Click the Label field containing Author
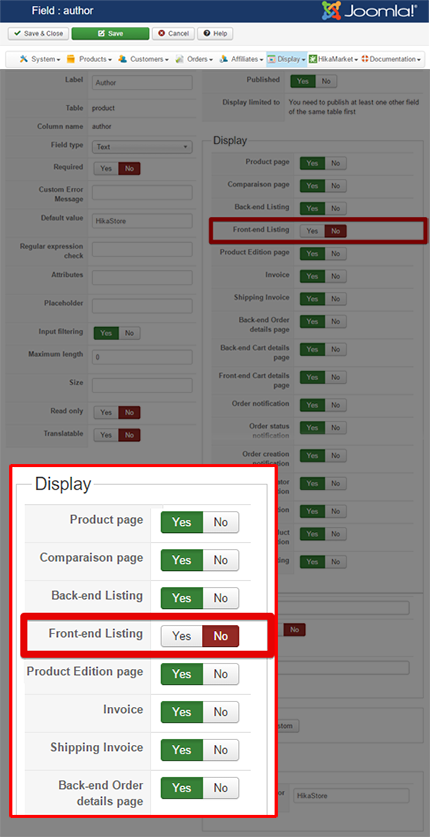The image size is (430, 837). click(x=142, y=83)
